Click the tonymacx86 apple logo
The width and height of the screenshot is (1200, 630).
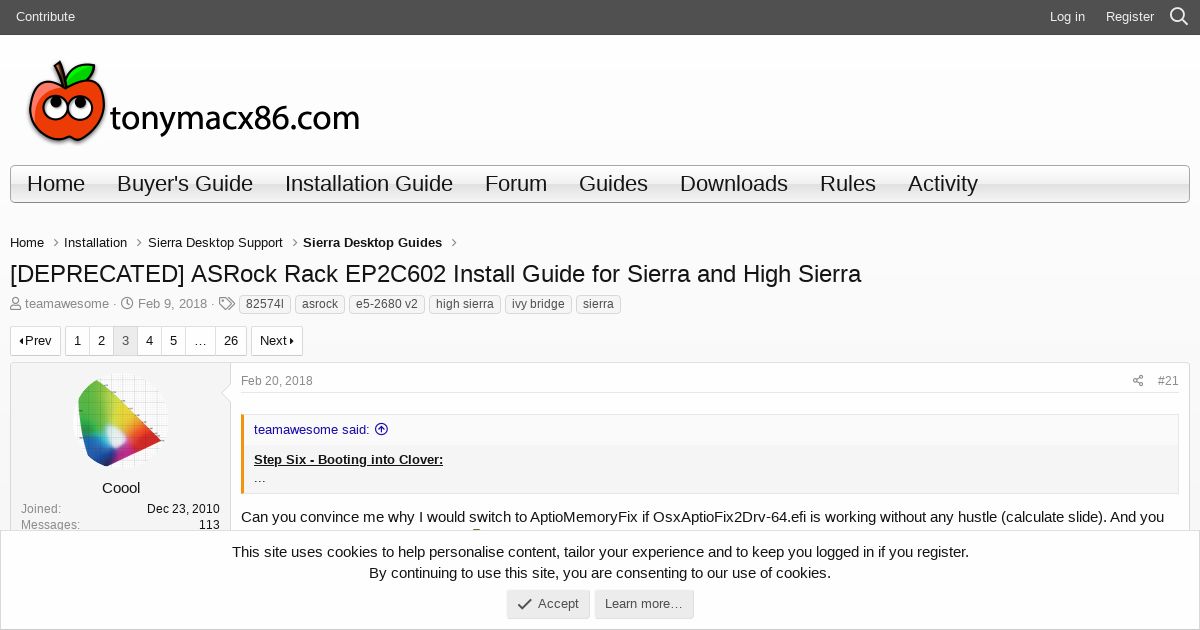(x=193, y=102)
